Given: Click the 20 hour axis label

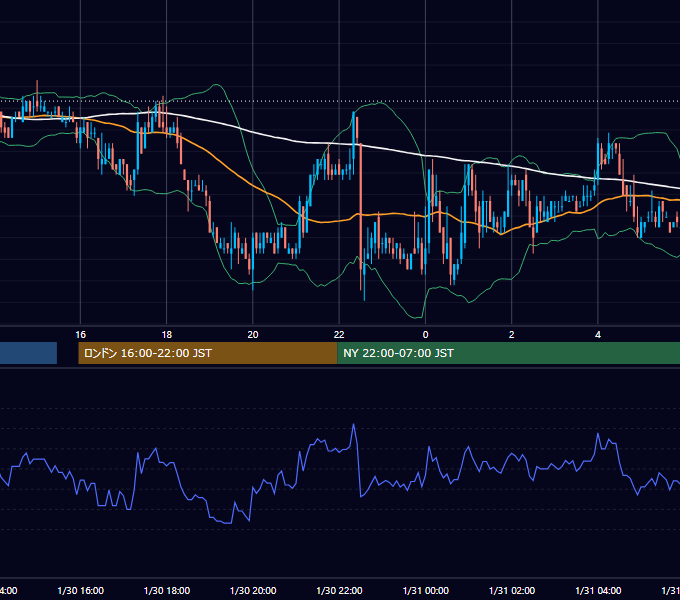Looking at the screenshot, I should pyautogui.click(x=253, y=335).
